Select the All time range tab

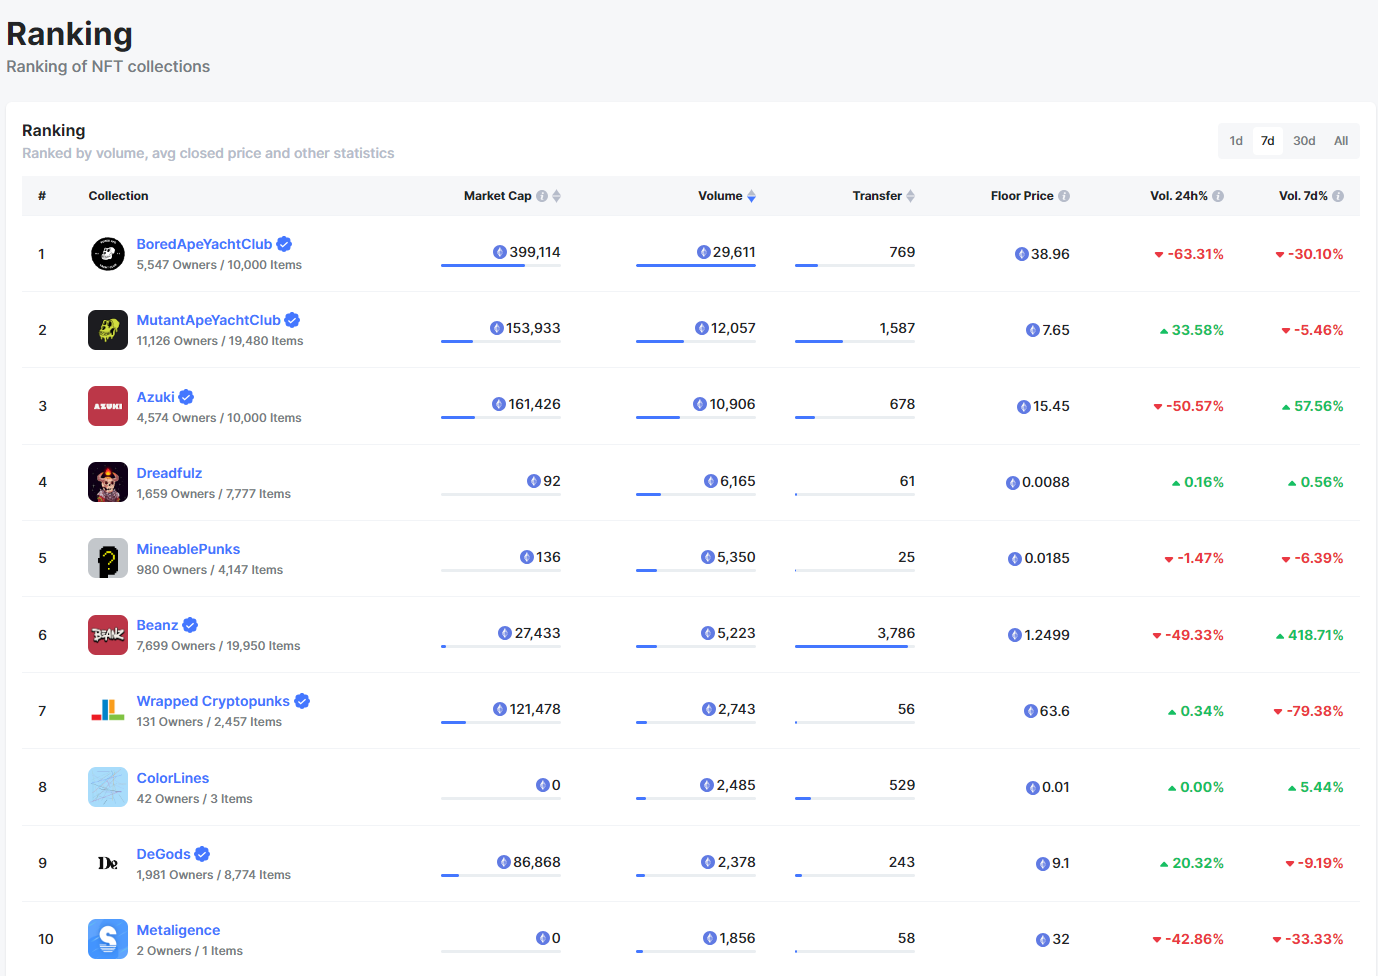coord(1341,141)
